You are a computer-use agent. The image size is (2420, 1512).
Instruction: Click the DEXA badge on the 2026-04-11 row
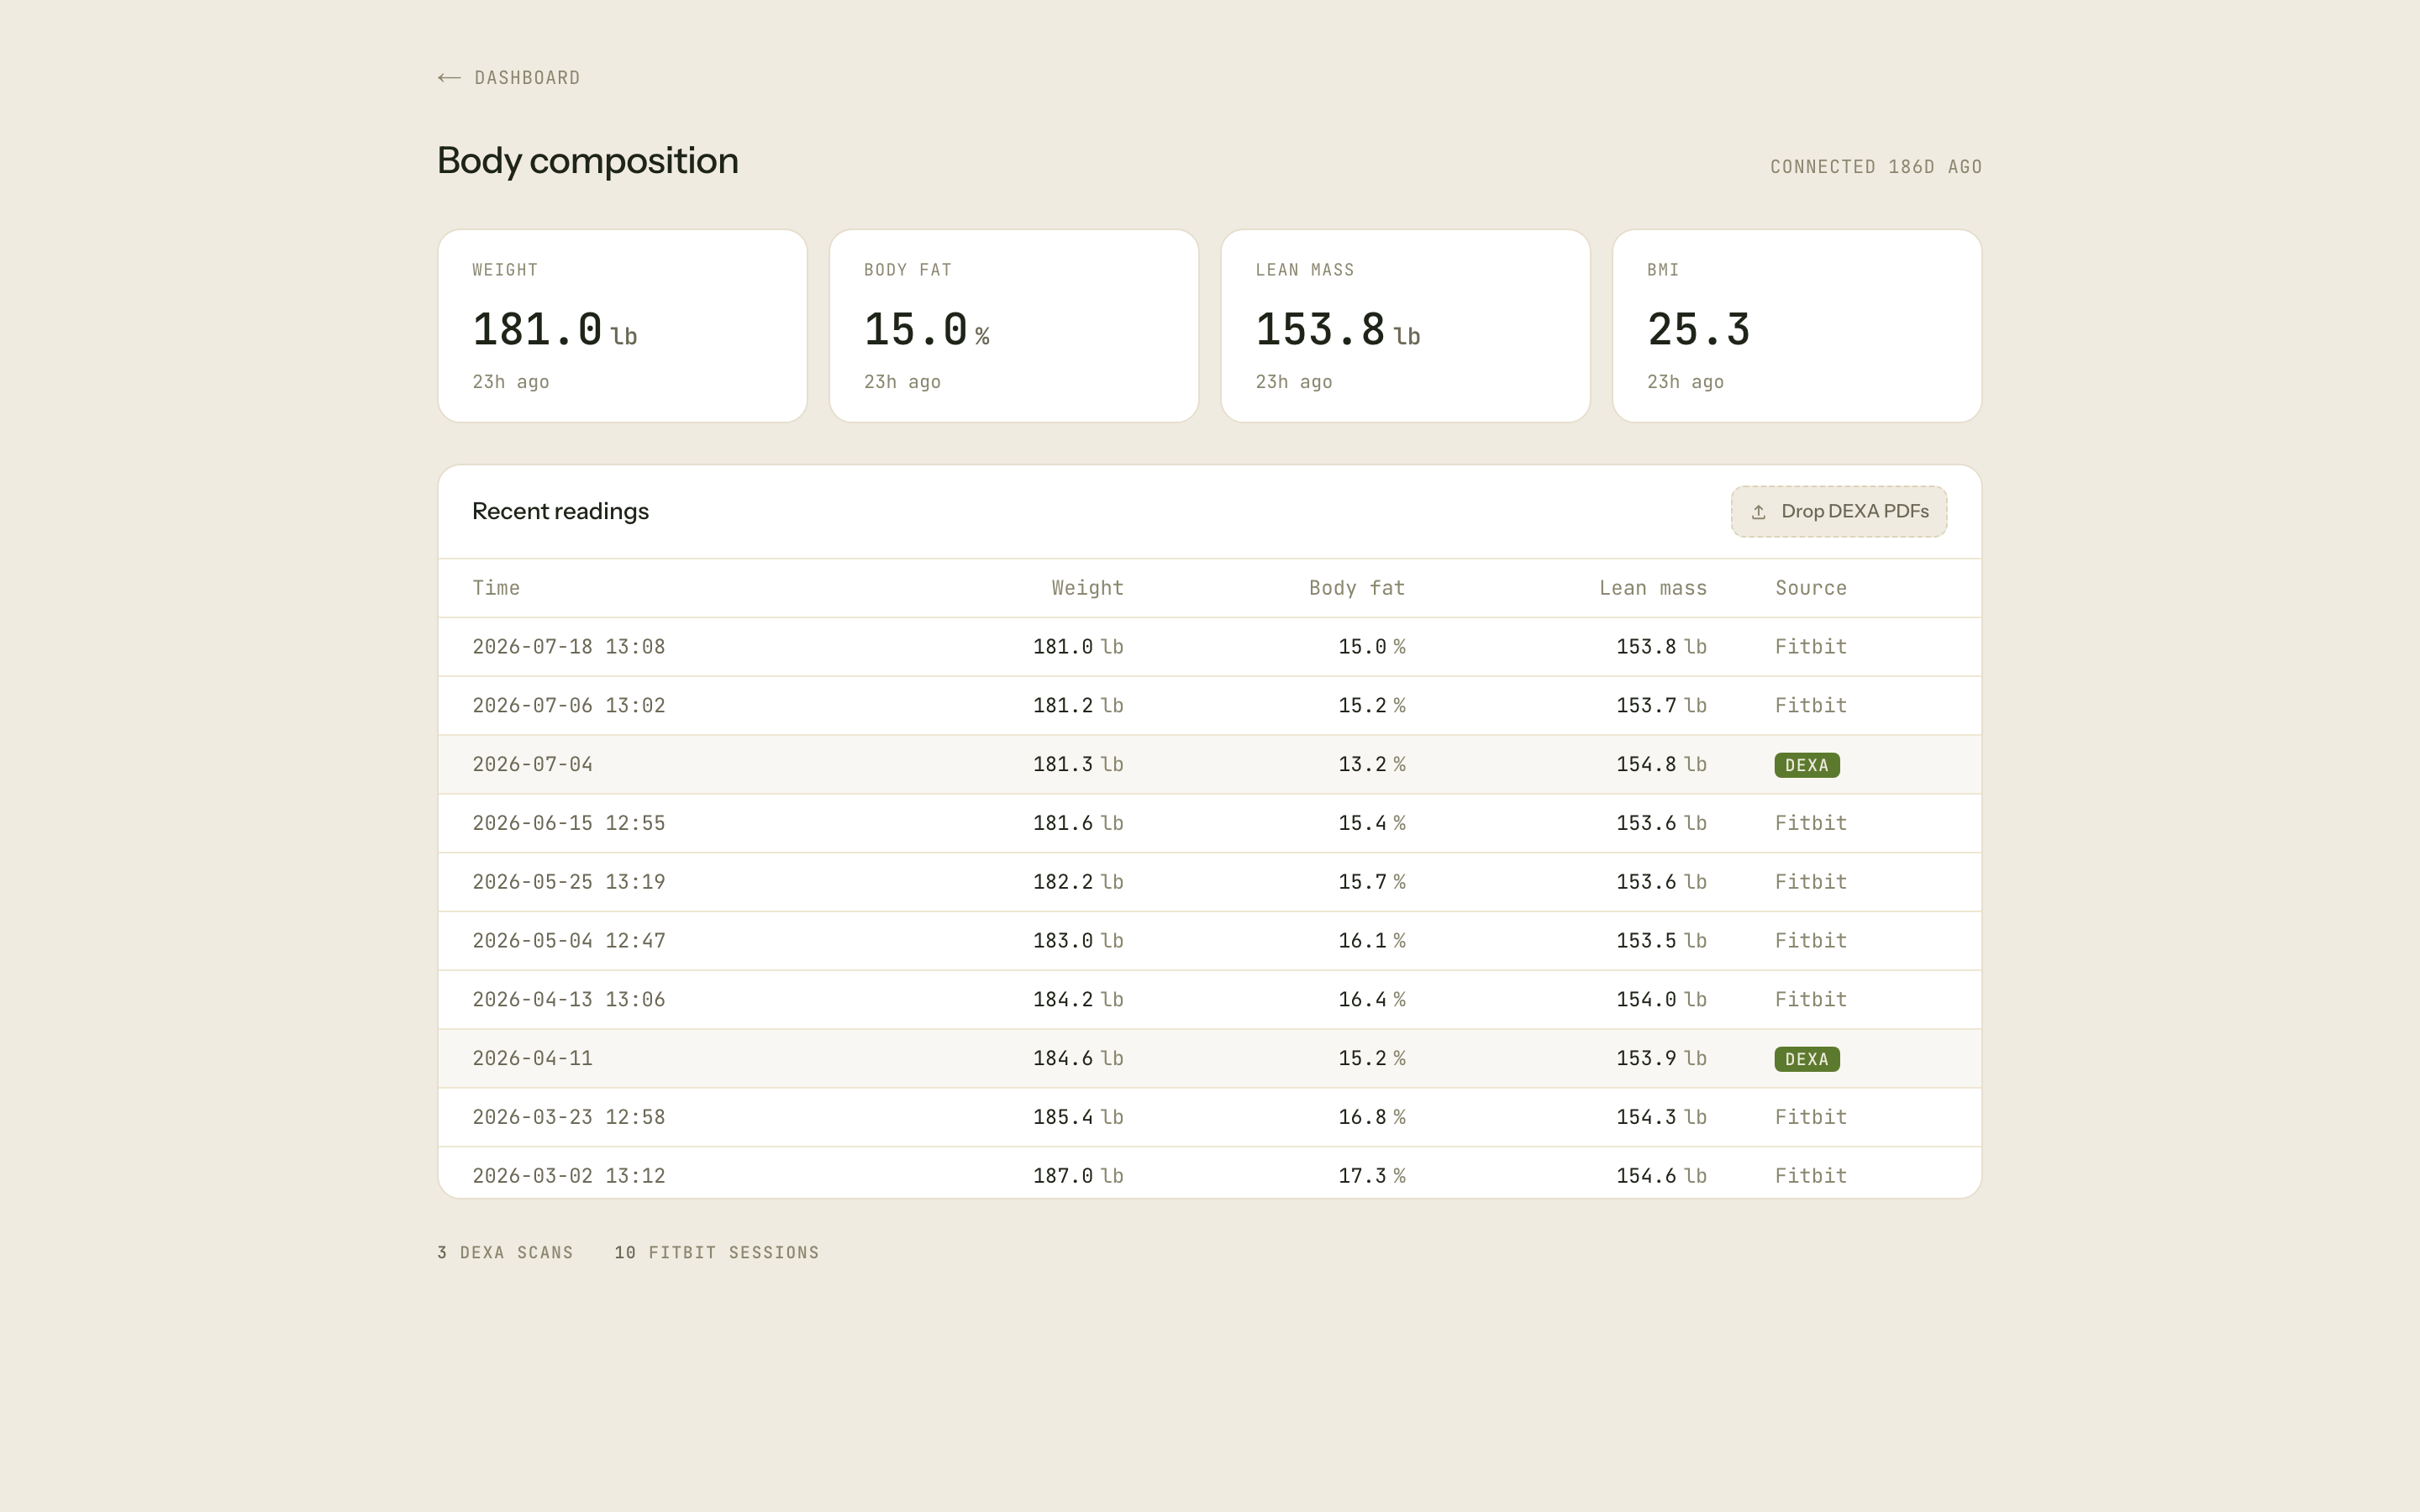tap(1807, 1059)
